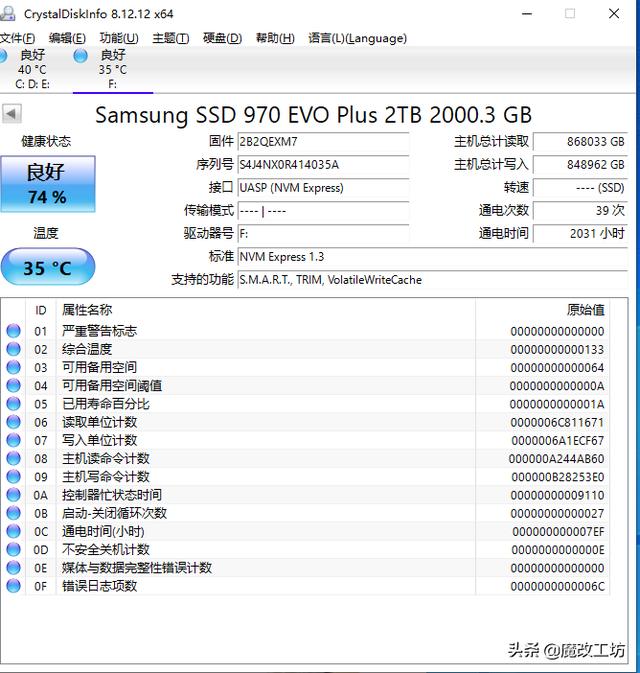This screenshot has width=640, height=673.
Task: Click power on count value 39 次
Action: pos(580,211)
